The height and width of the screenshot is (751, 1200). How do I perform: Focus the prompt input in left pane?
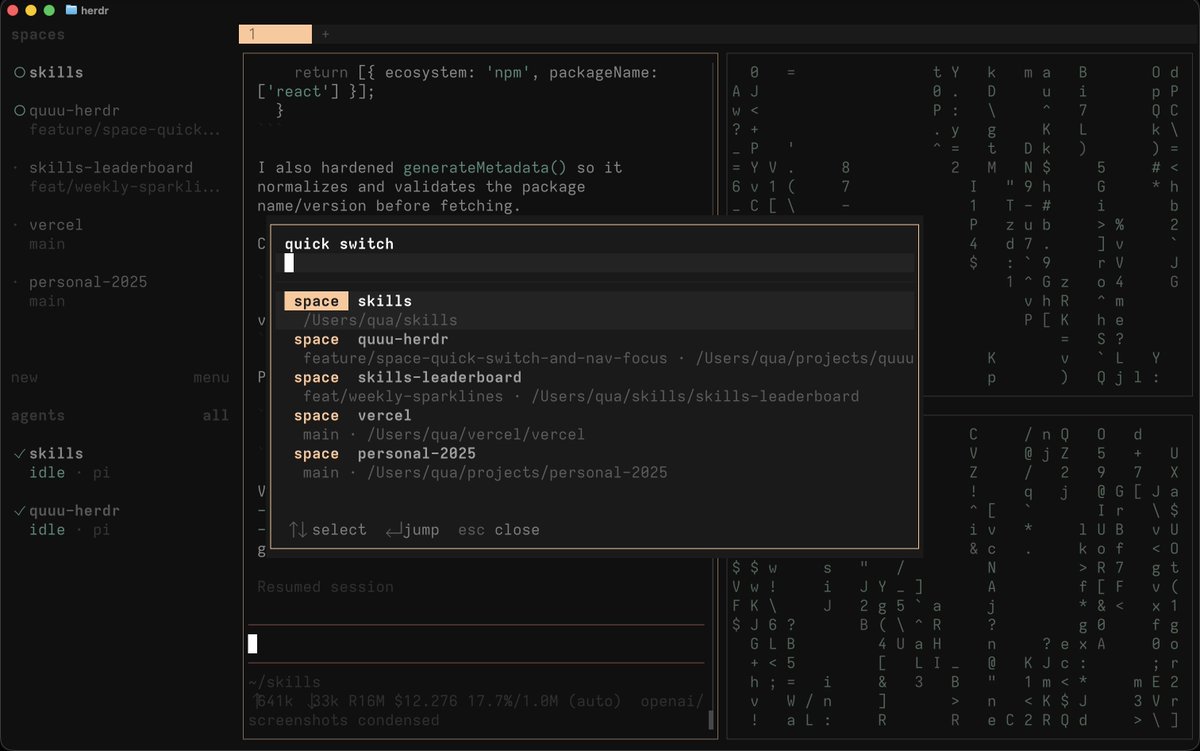pyautogui.click(x=476, y=644)
